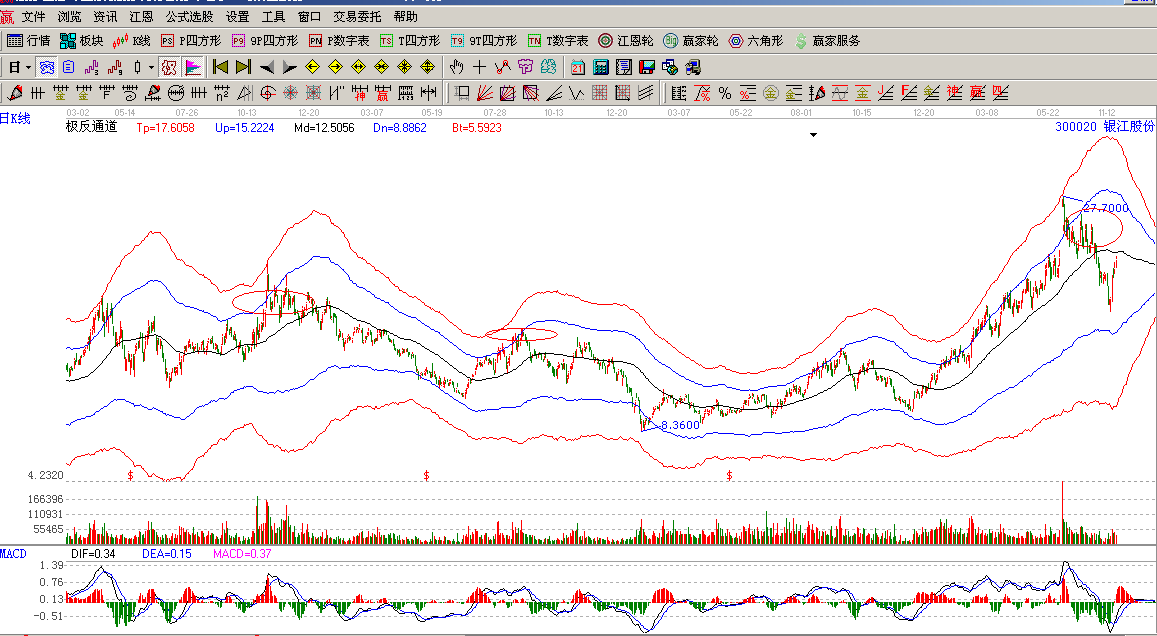The height and width of the screenshot is (636, 1157).
Task: Select the percent (%) line drawing tool
Action: pyautogui.click(x=724, y=93)
